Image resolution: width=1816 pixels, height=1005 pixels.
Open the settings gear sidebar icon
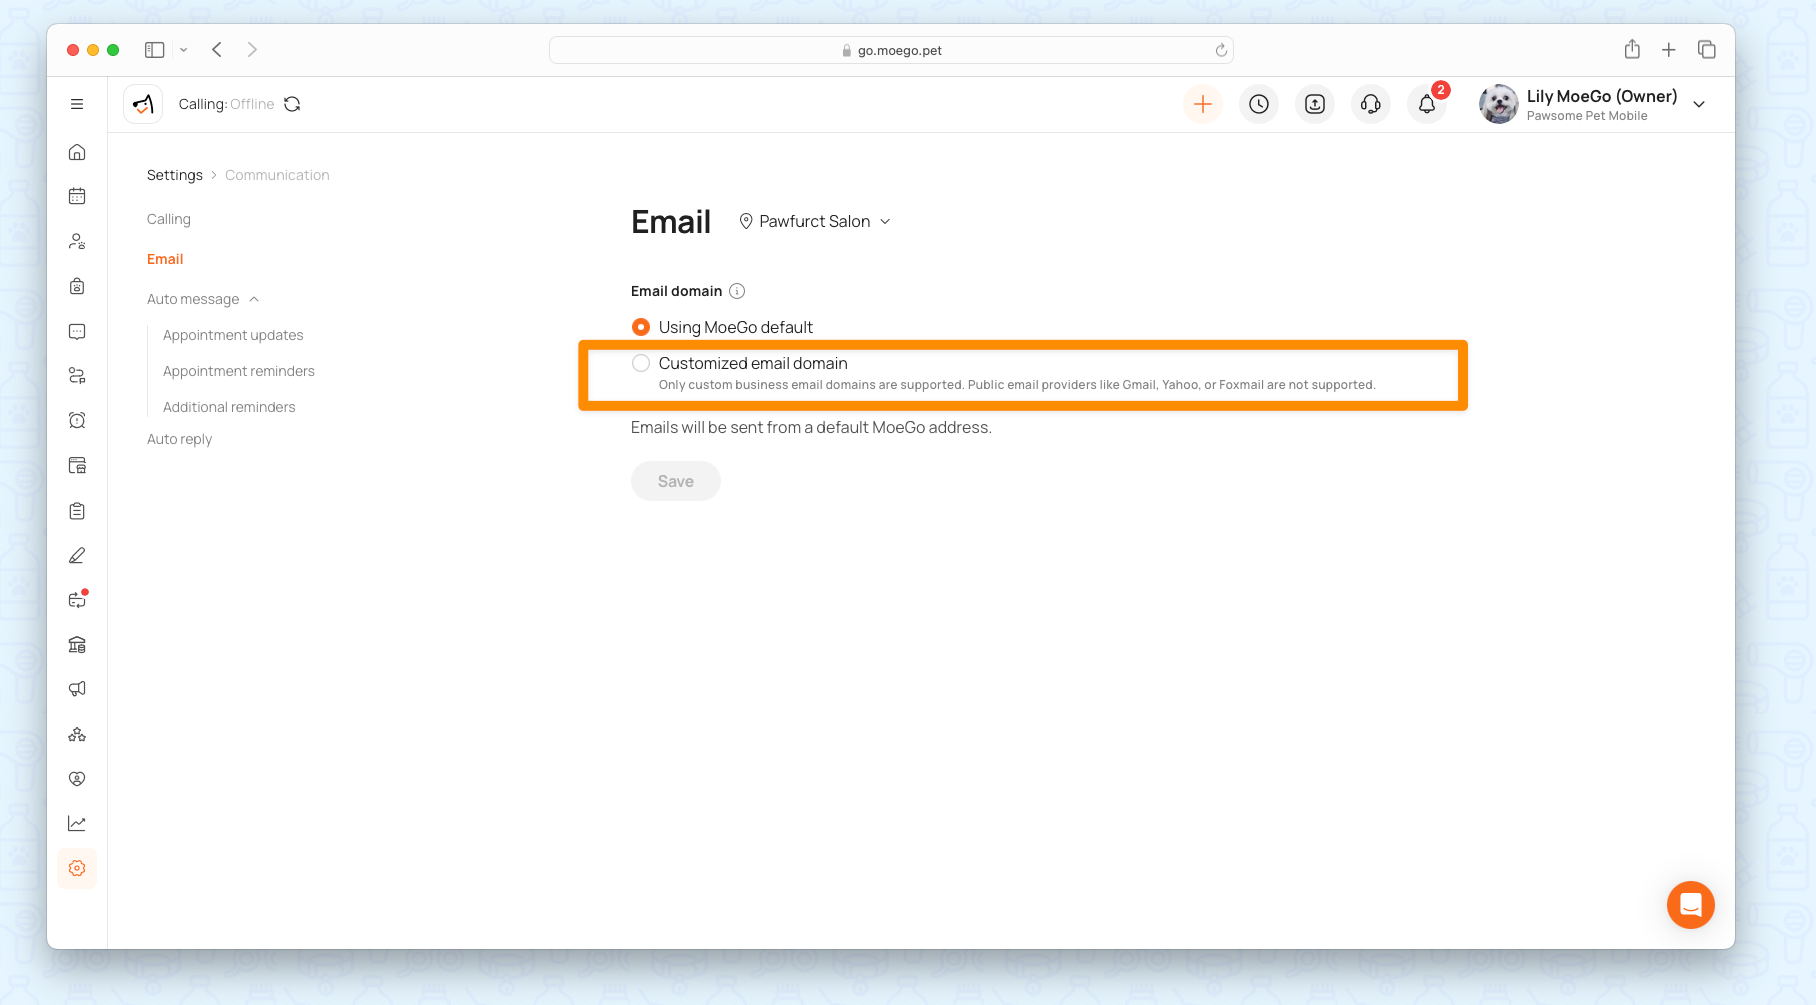(77, 868)
